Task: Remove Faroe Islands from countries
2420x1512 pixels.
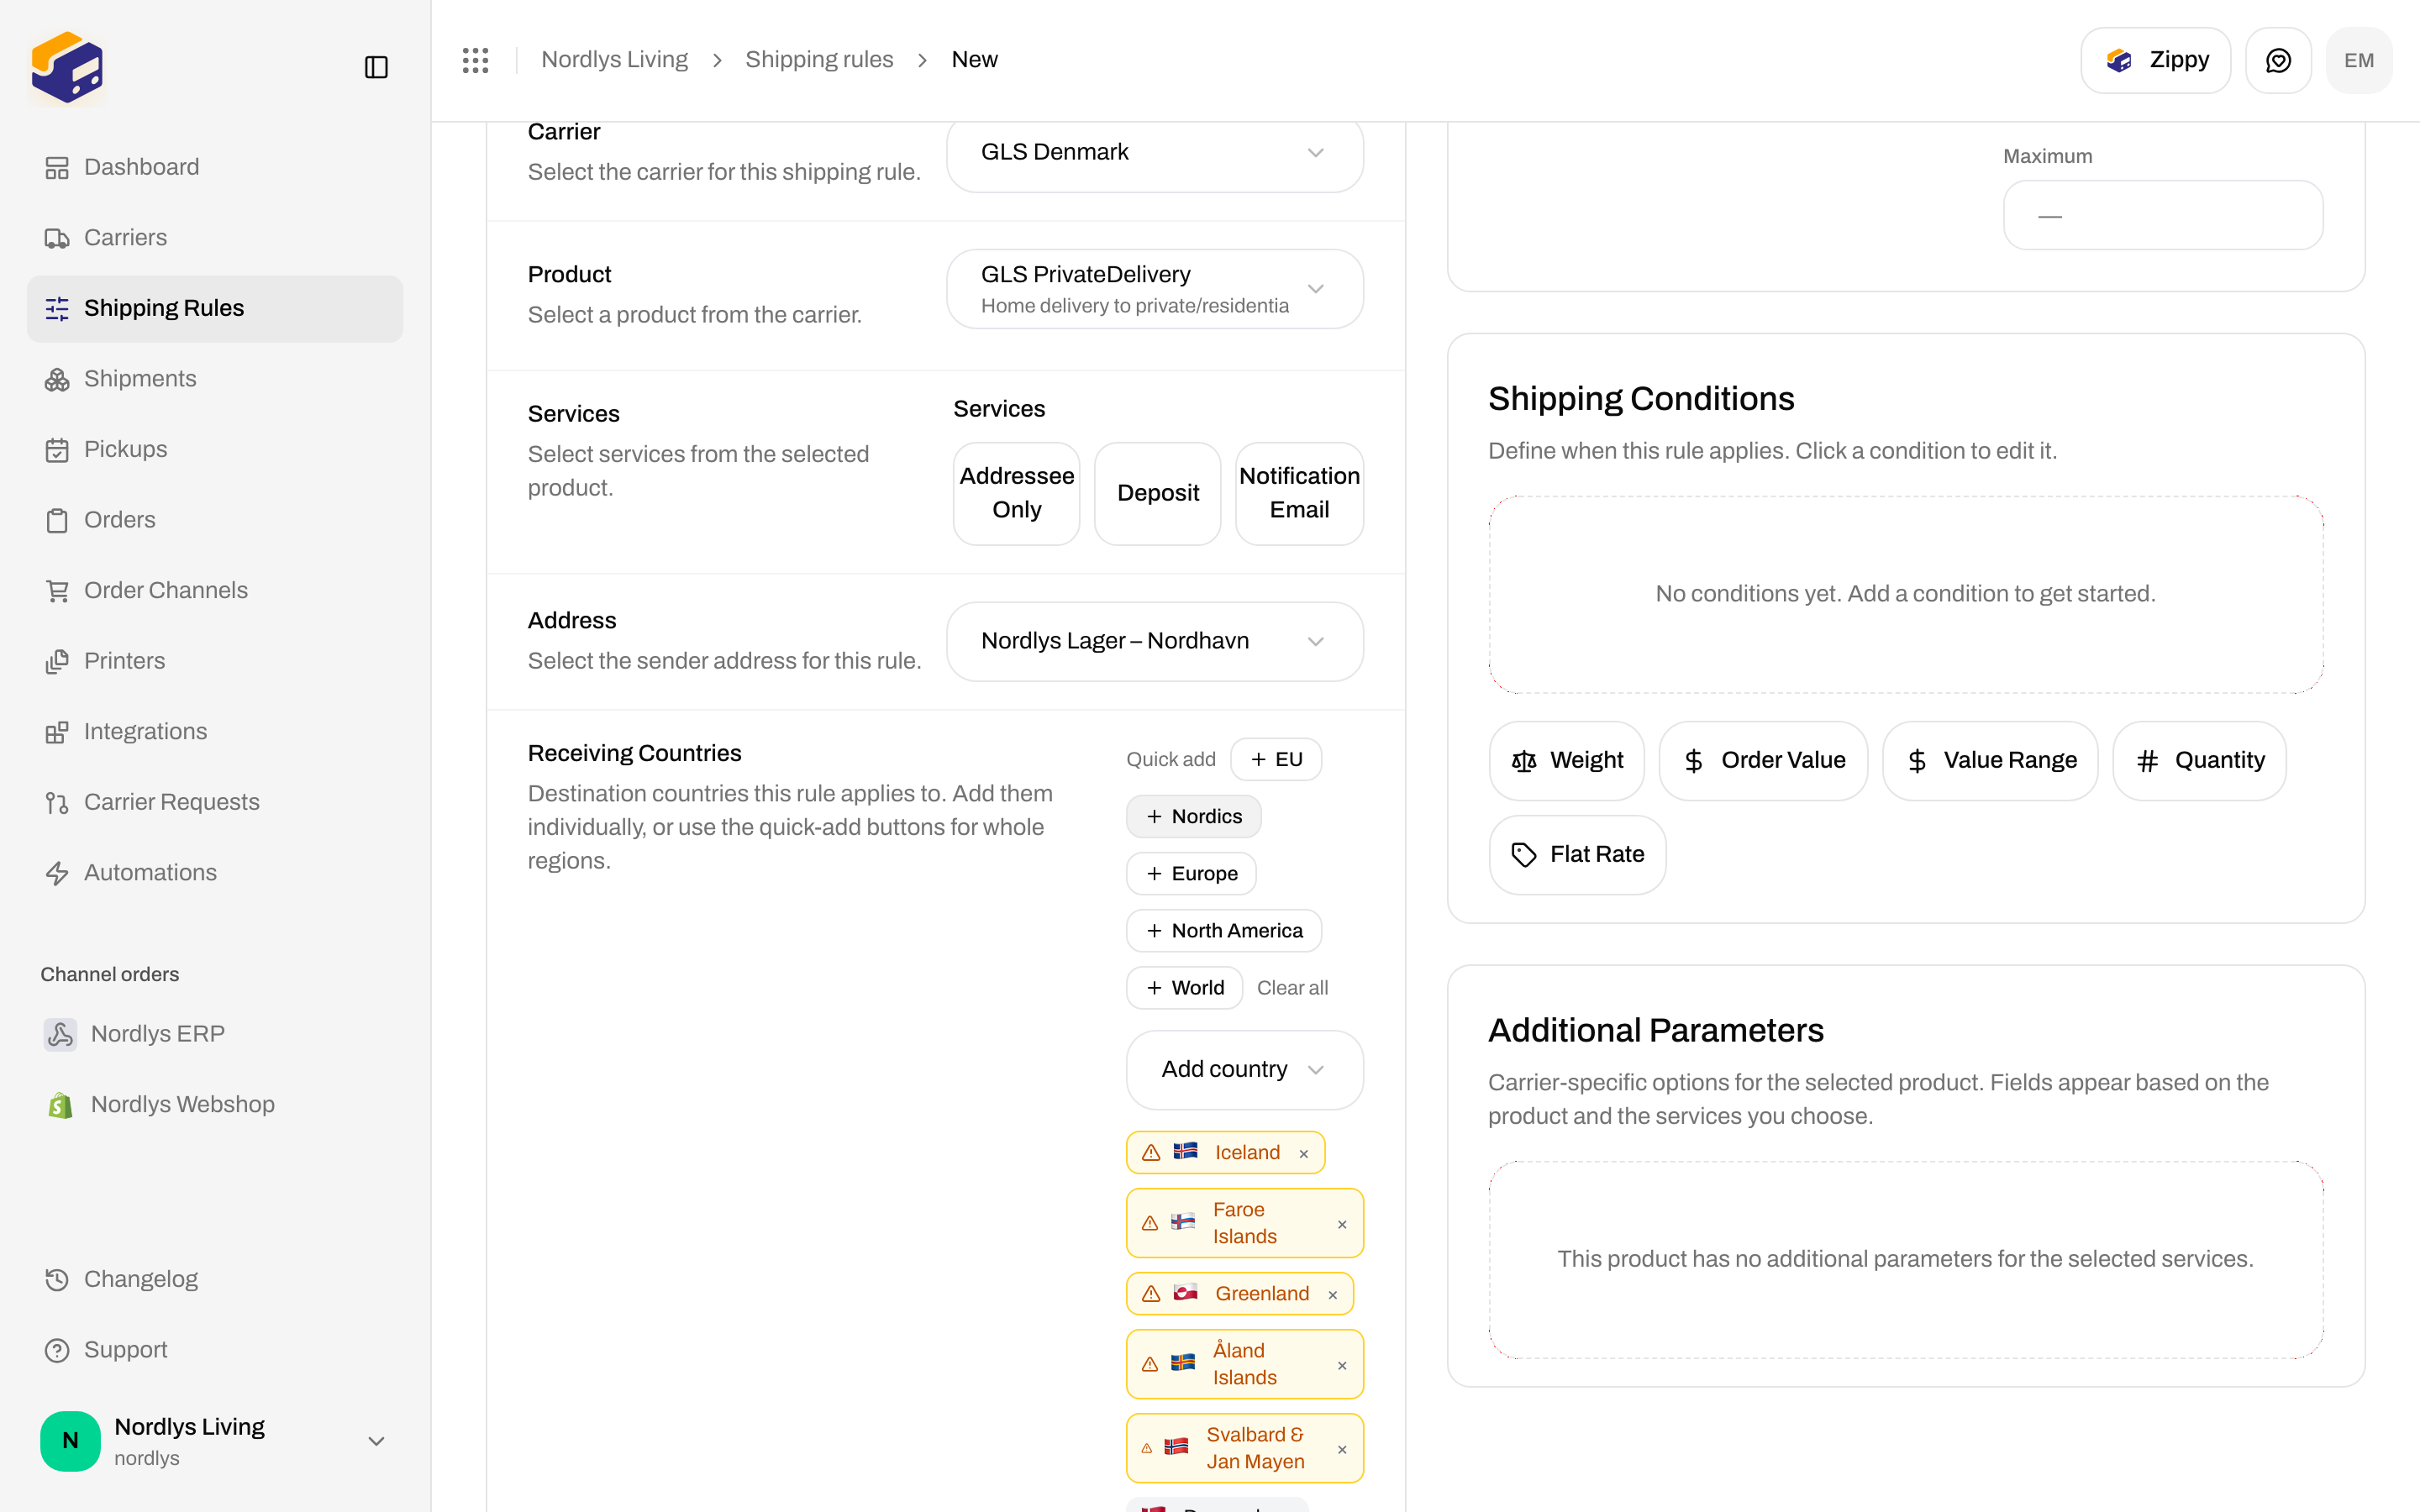Action: [1342, 1224]
